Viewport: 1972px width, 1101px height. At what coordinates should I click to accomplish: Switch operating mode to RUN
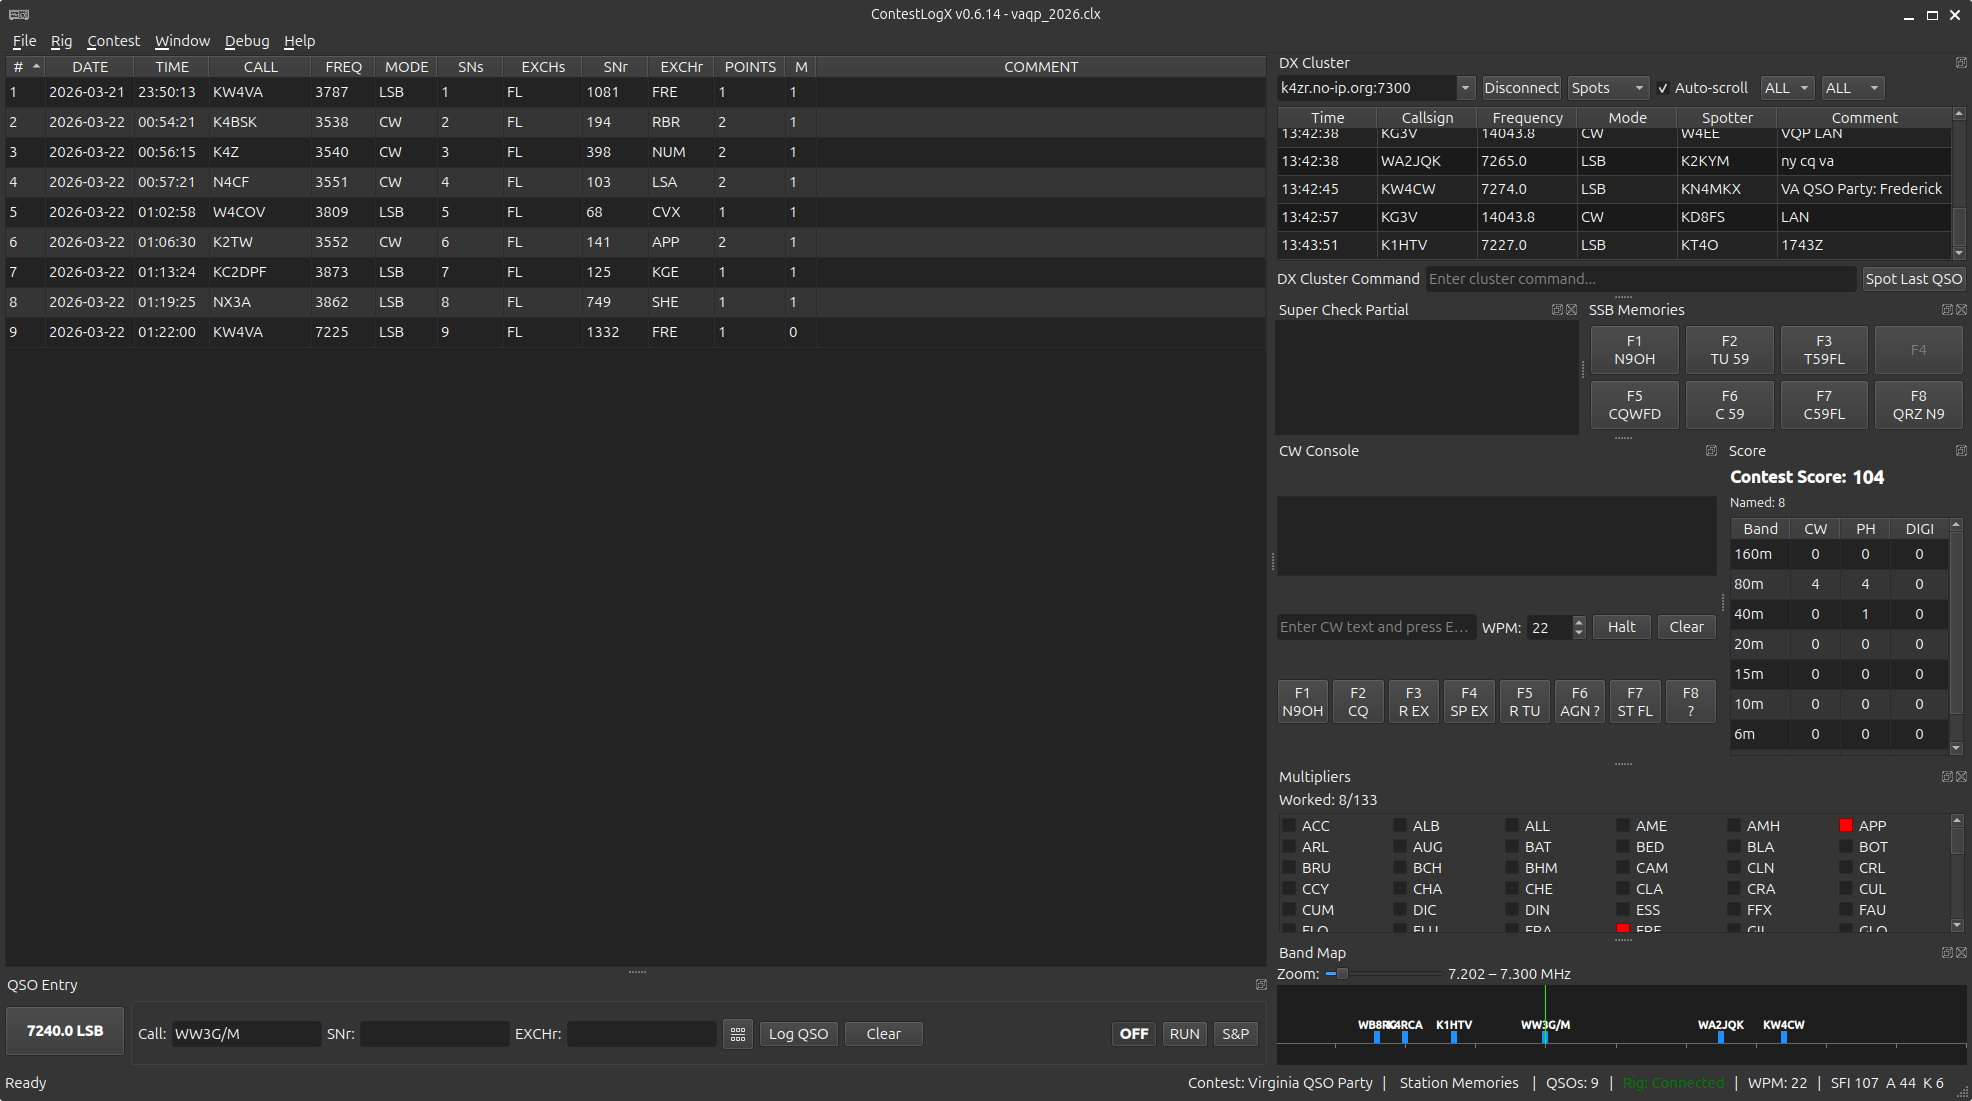click(x=1184, y=1034)
